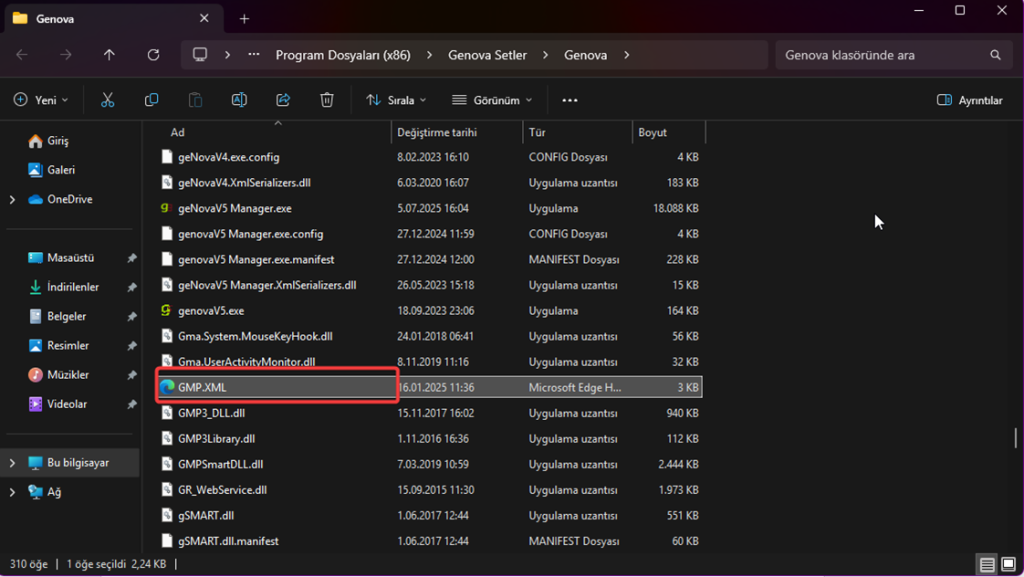Click the Cut scissors icon

pos(108,100)
